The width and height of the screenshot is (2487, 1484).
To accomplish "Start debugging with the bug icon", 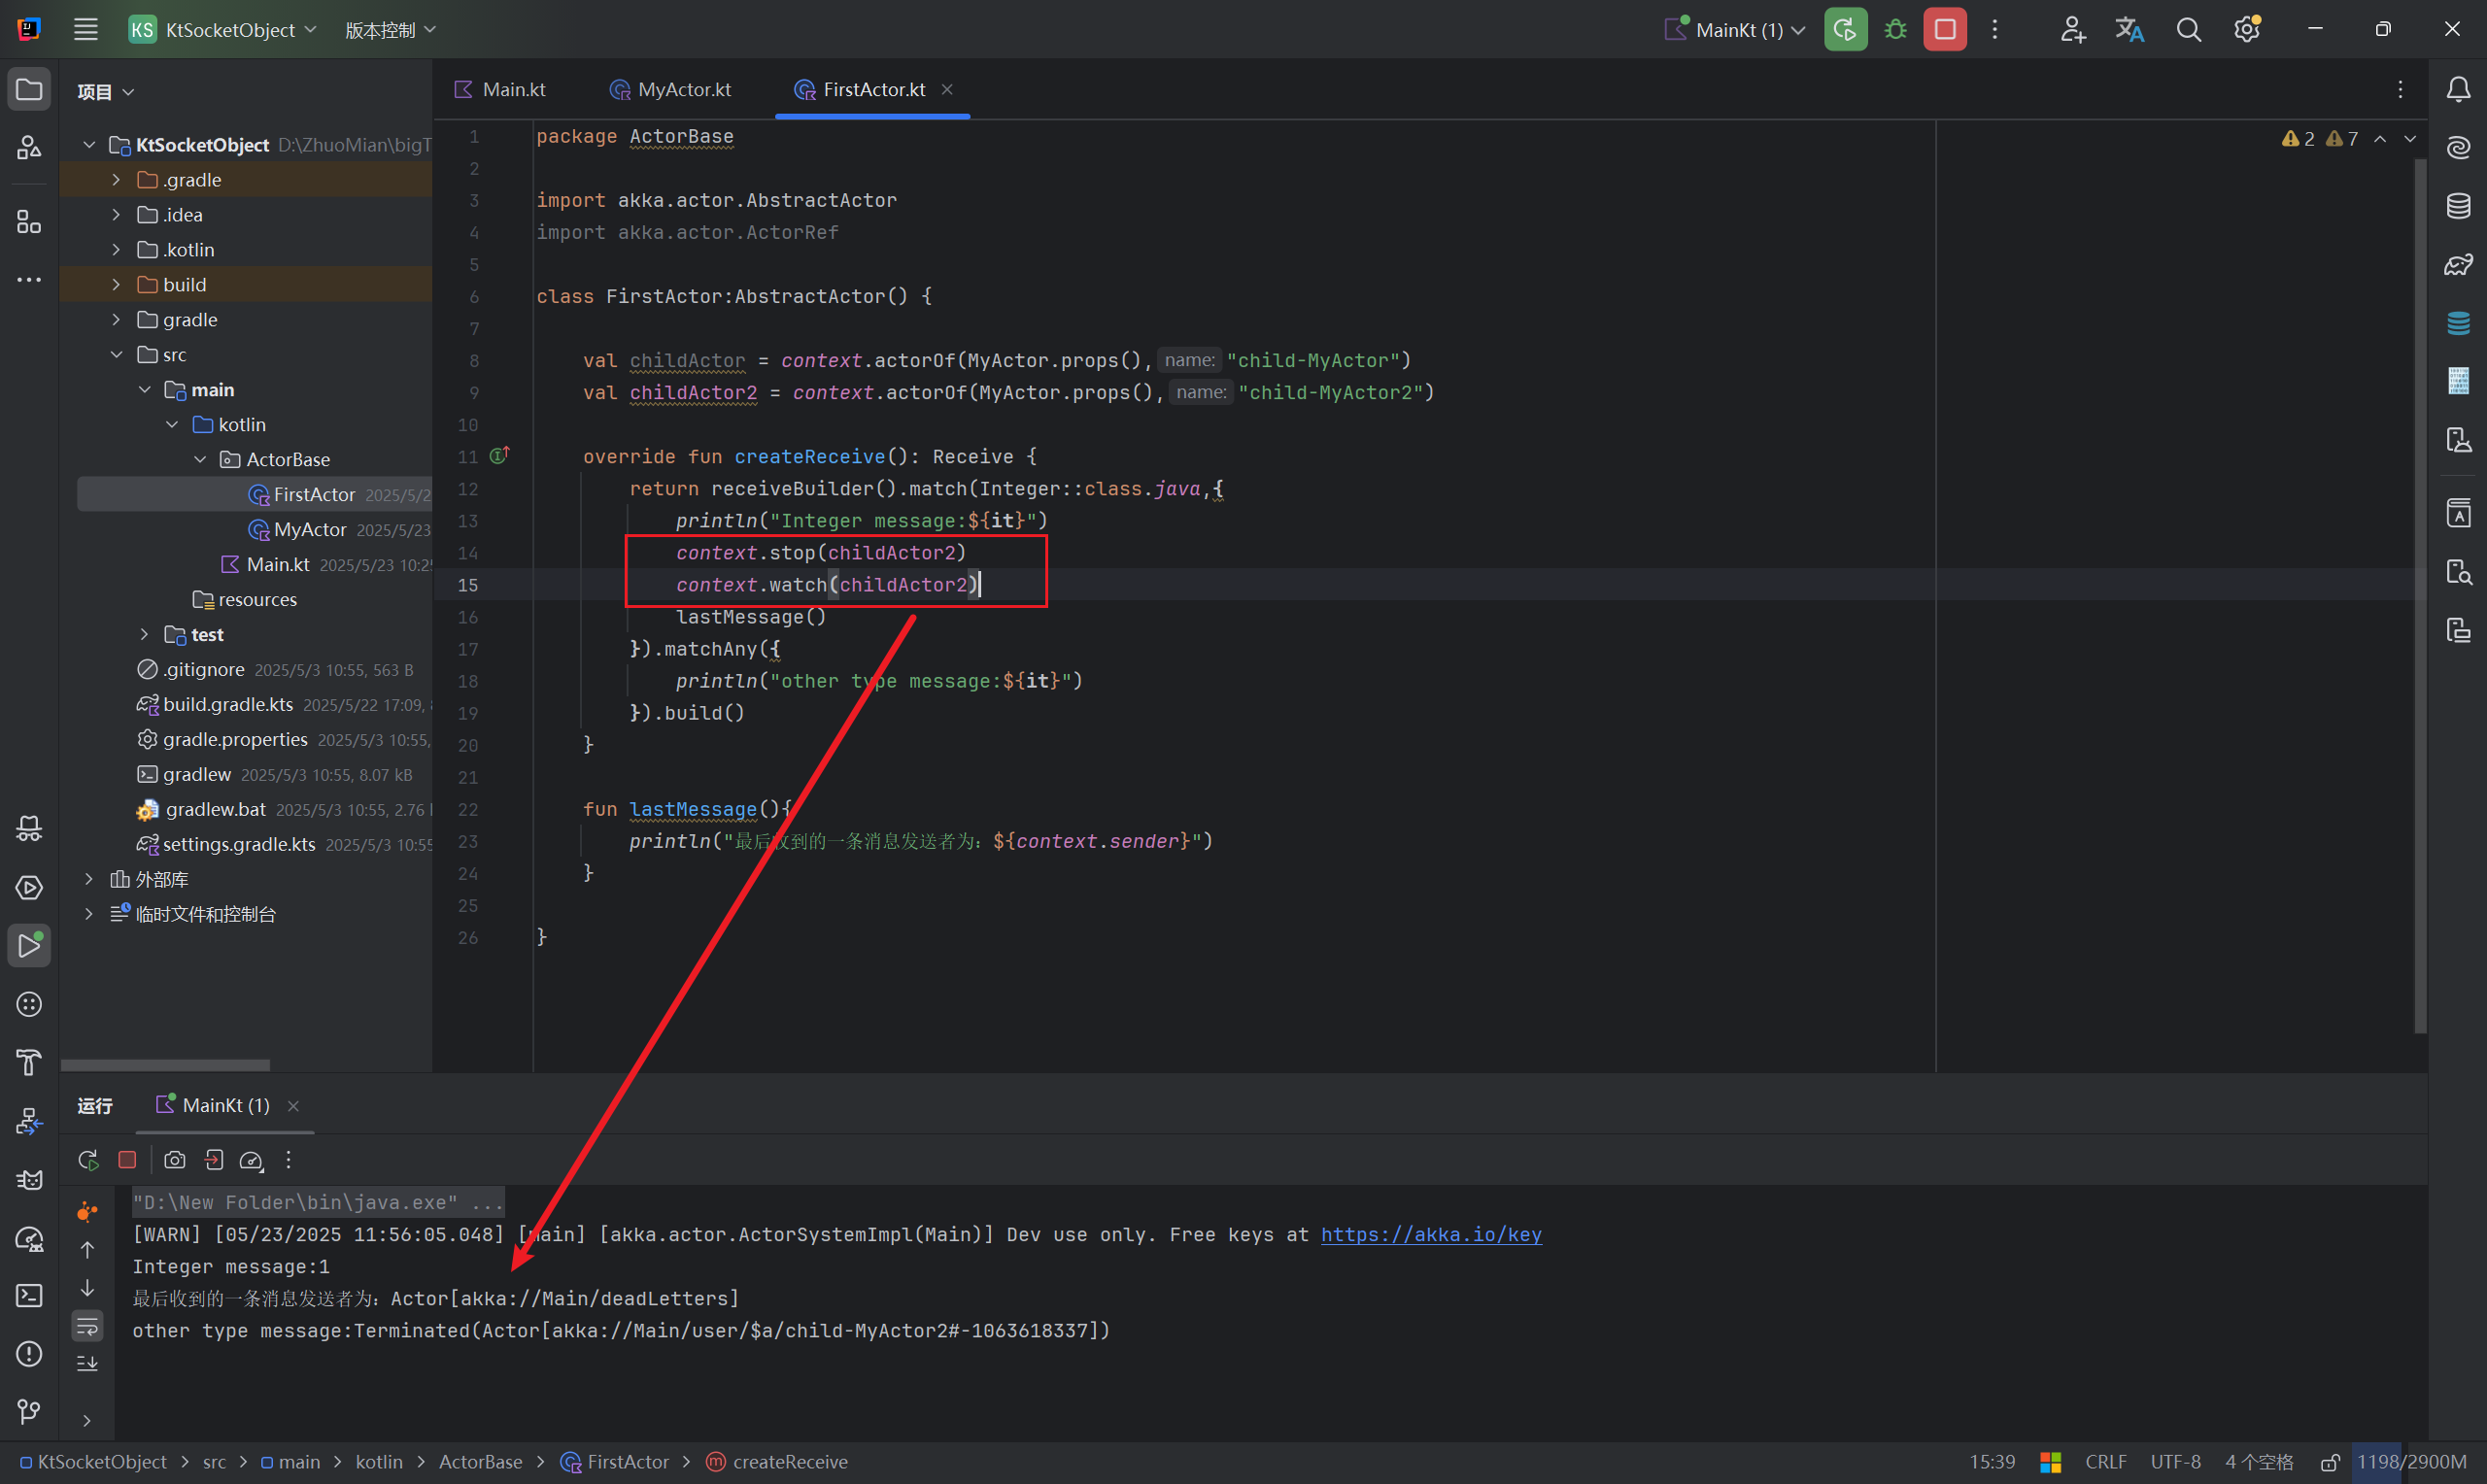I will pos(1895,29).
